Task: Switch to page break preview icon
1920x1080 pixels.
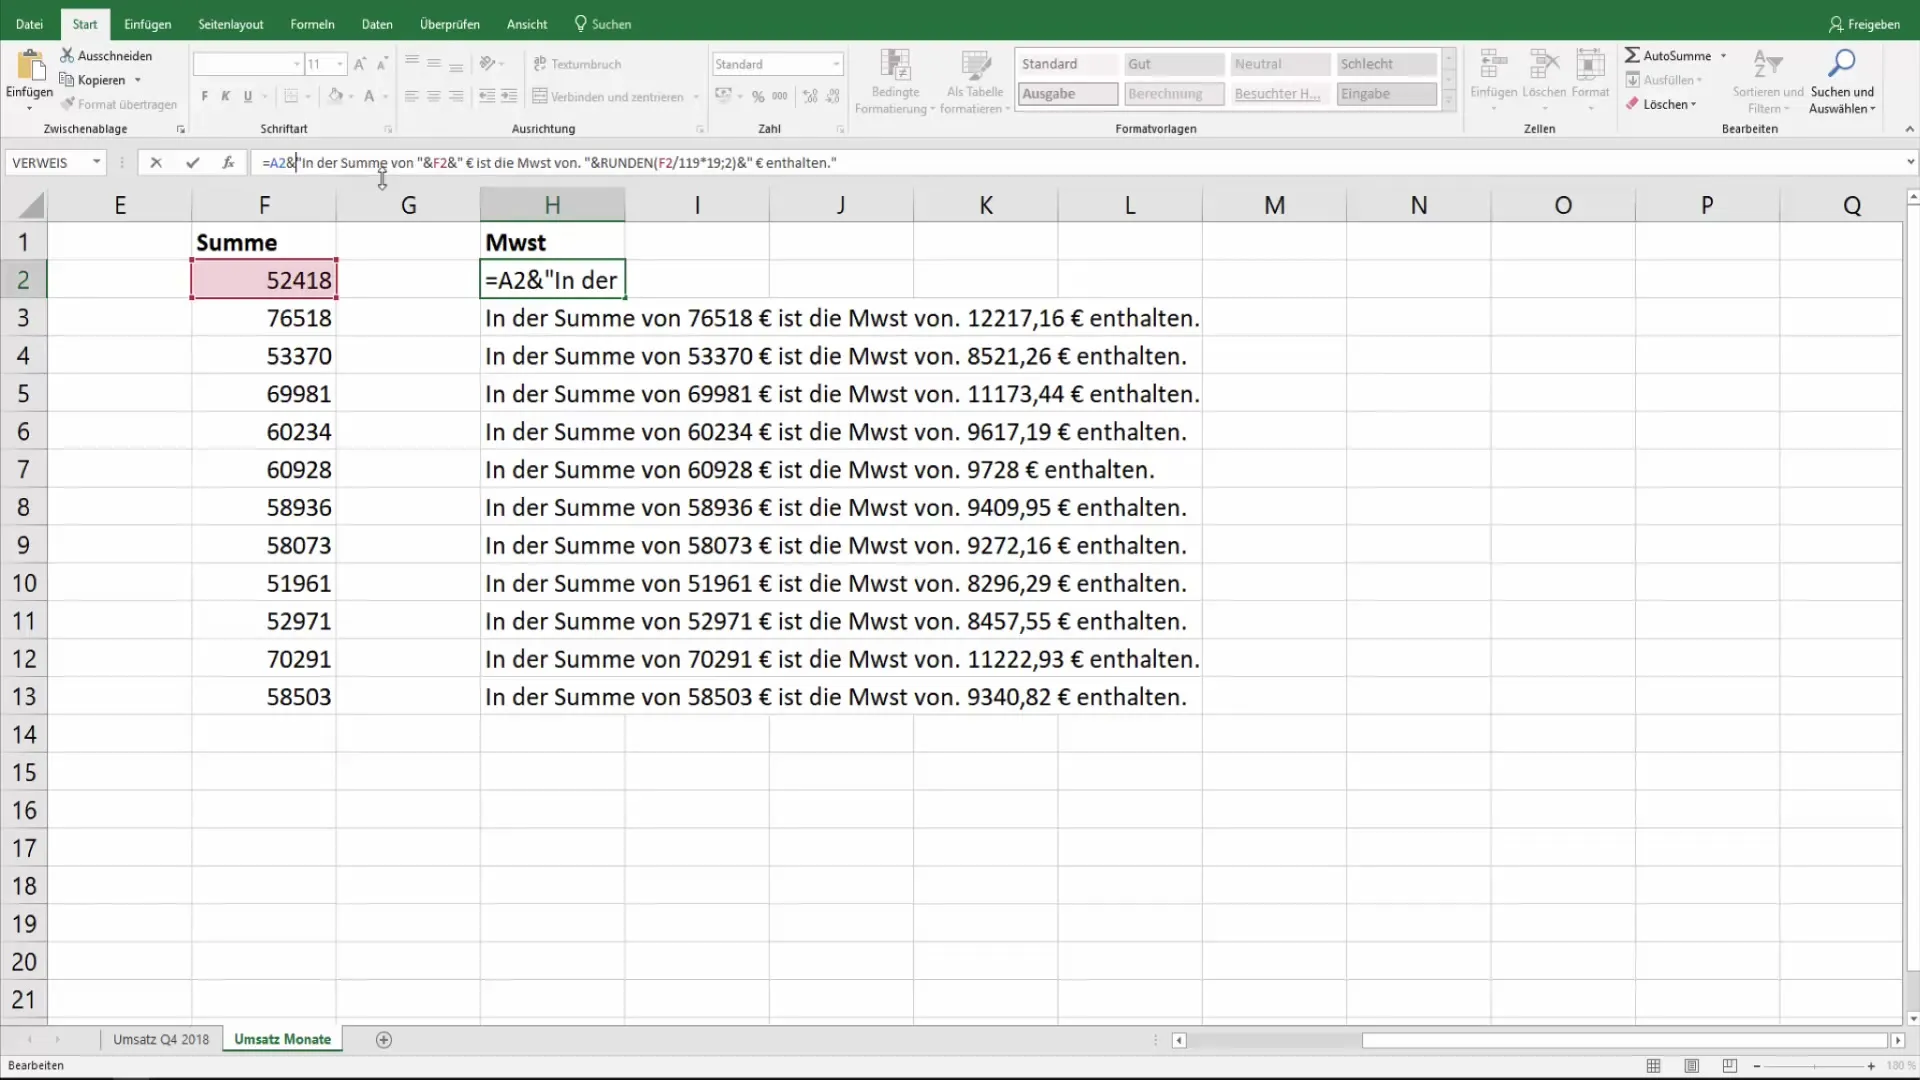Action: [1730, 1066]
